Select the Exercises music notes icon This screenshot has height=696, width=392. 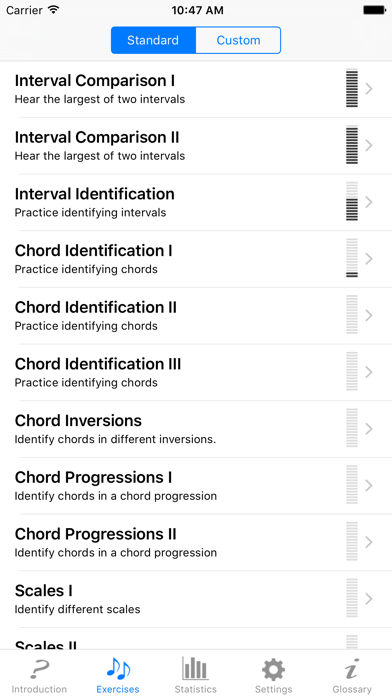[118, 669]
